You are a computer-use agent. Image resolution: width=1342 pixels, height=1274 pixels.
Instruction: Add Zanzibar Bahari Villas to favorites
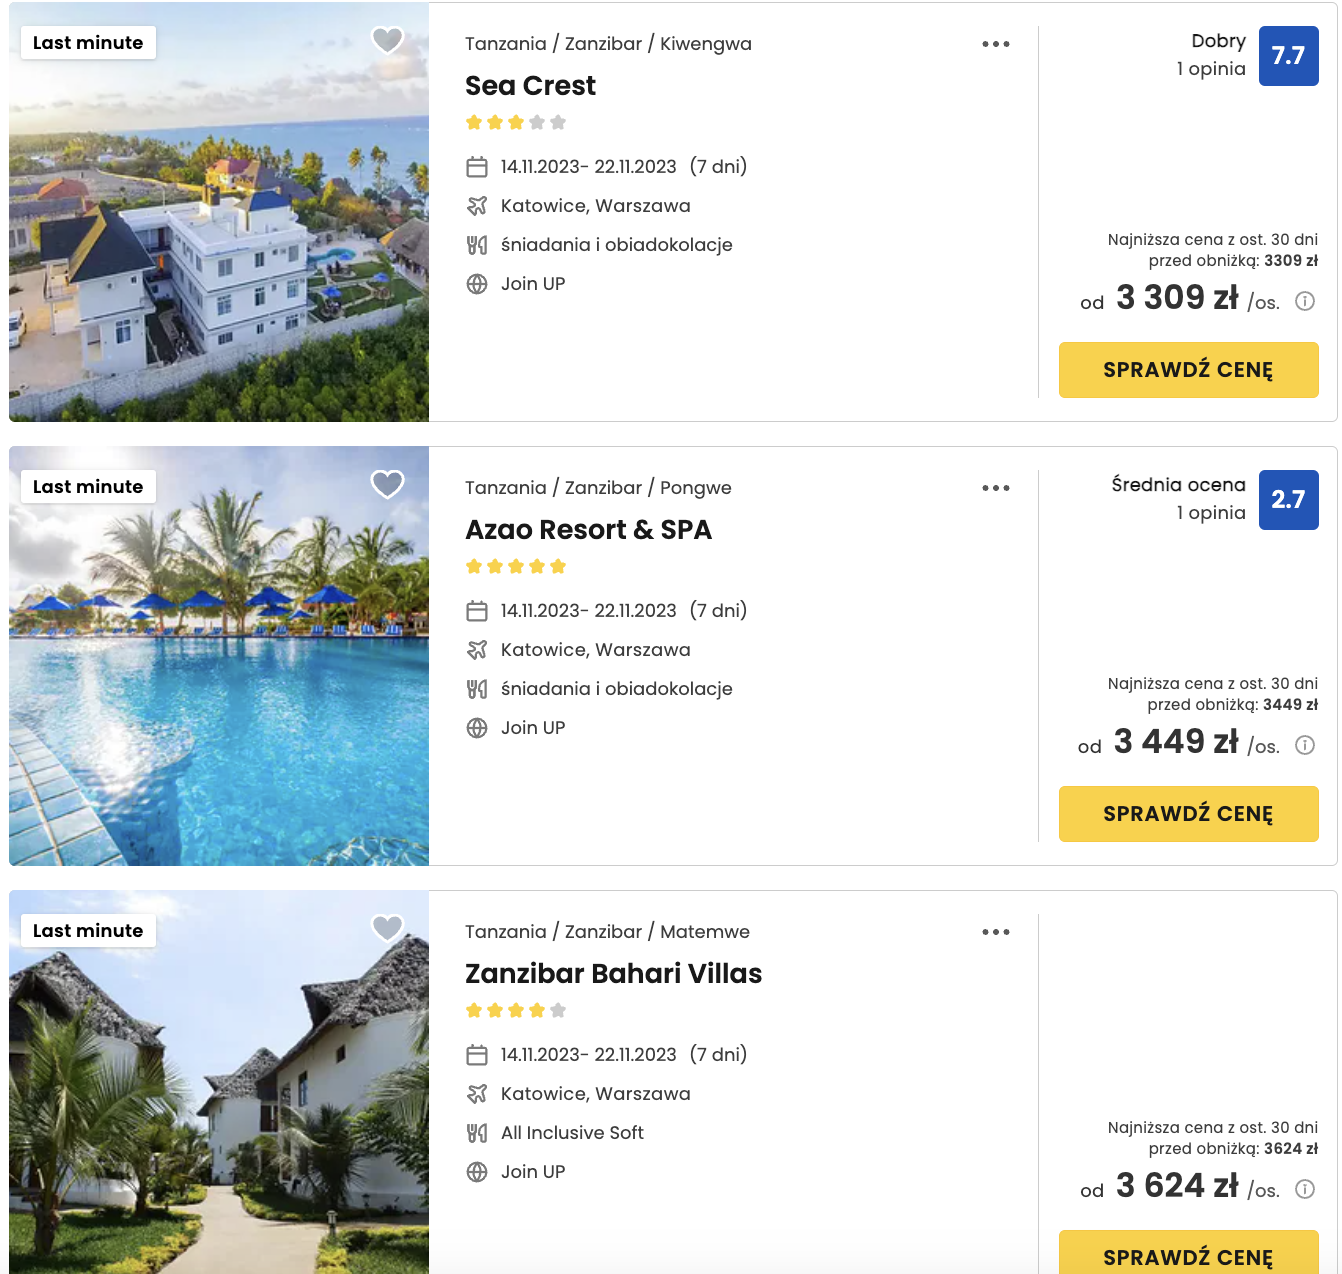pyautogui.click(x=387, y=928)
